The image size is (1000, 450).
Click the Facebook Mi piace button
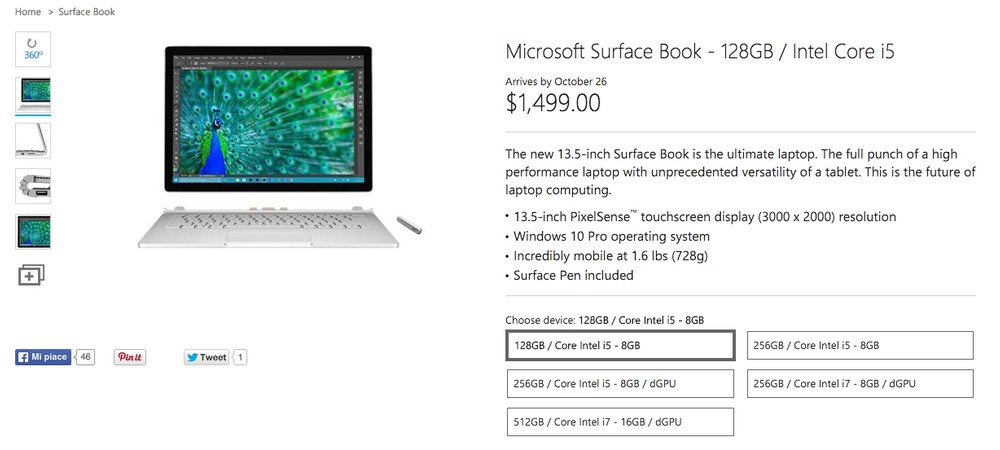(x=43, y=357)
